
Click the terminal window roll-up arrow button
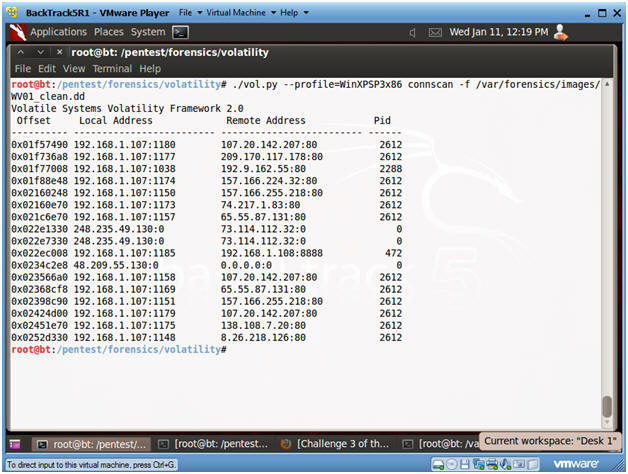(x=21, y=52)
